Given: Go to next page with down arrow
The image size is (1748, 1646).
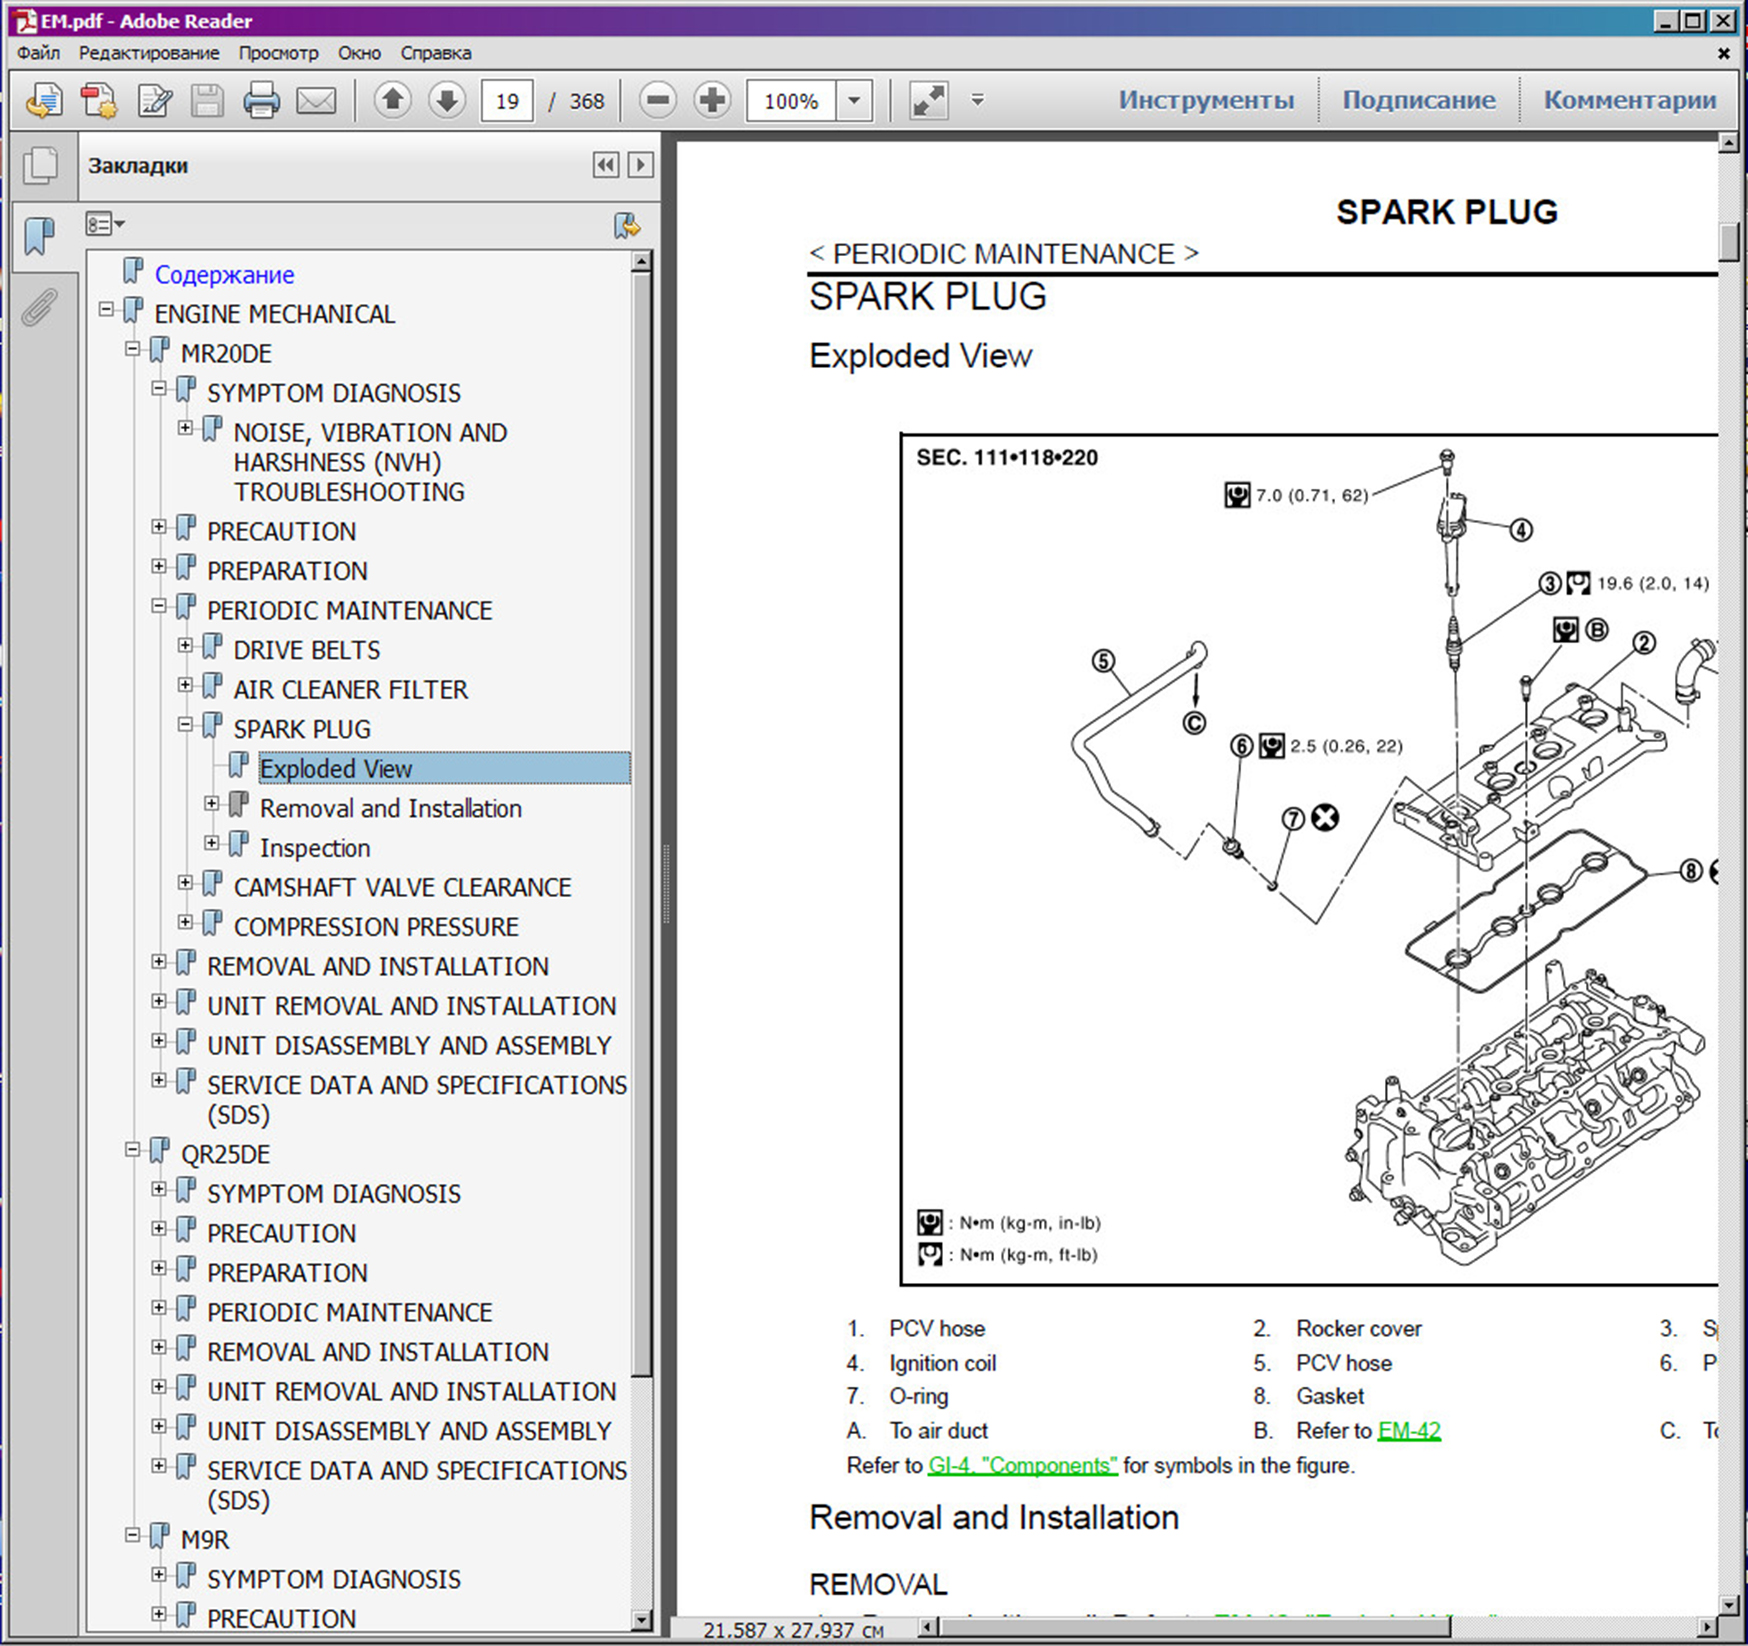Looking at the screenshot, I should (447, 100).
